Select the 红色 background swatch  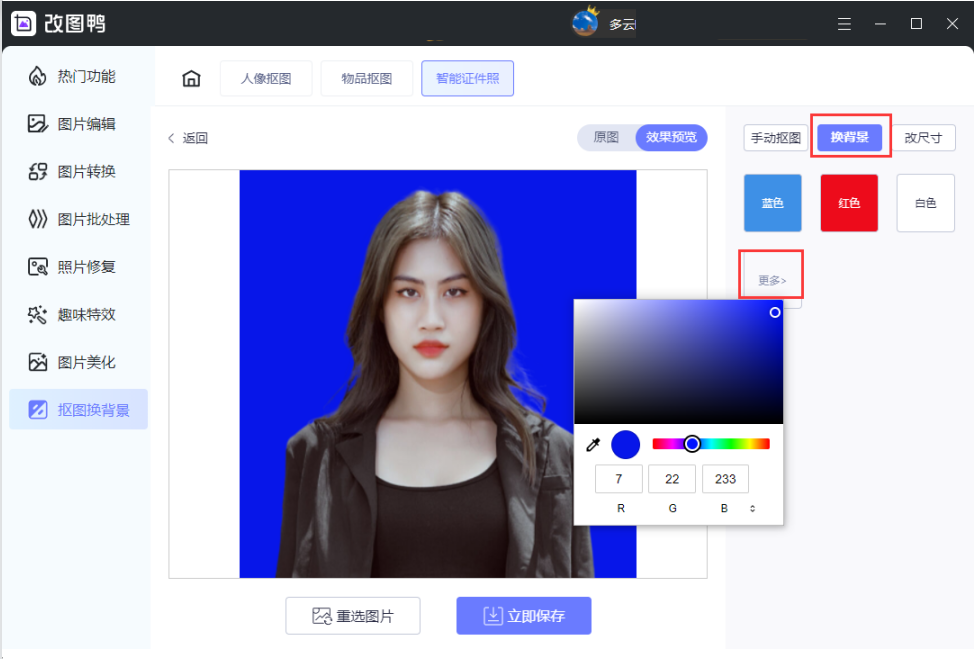pyautogui.click(x=848, y=202)
